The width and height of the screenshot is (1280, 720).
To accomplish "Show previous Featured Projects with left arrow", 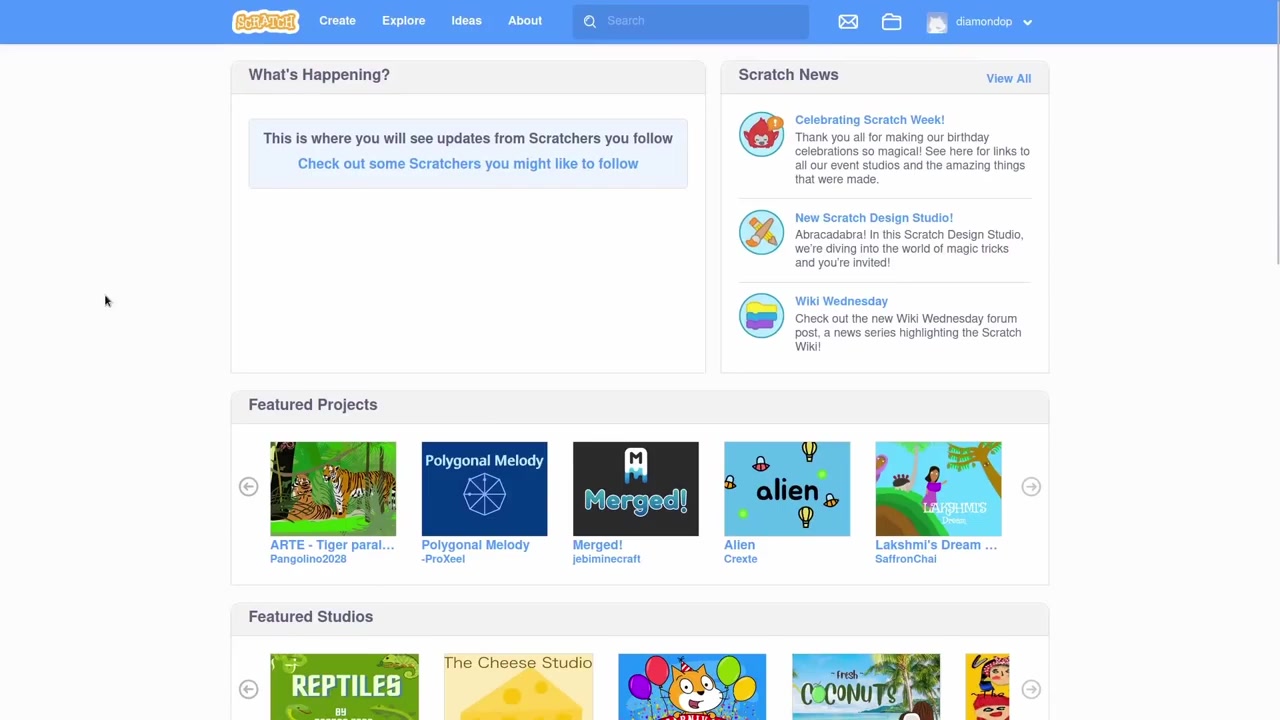I will 248,487.
